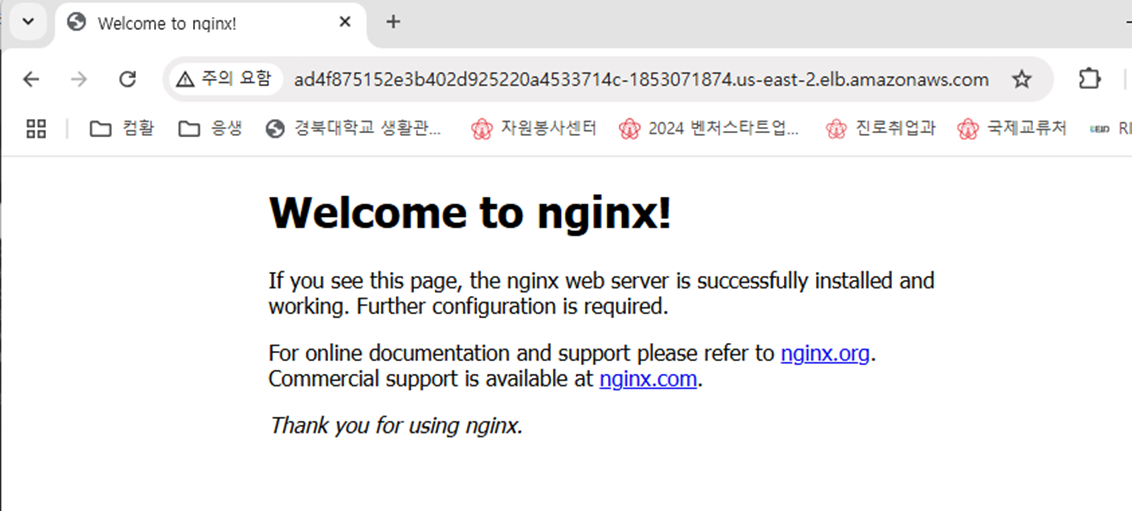This screenshot has width=1132, height=511.
Task: Close the 'Welcome to nginx!' tab
Action: (345, 22)
